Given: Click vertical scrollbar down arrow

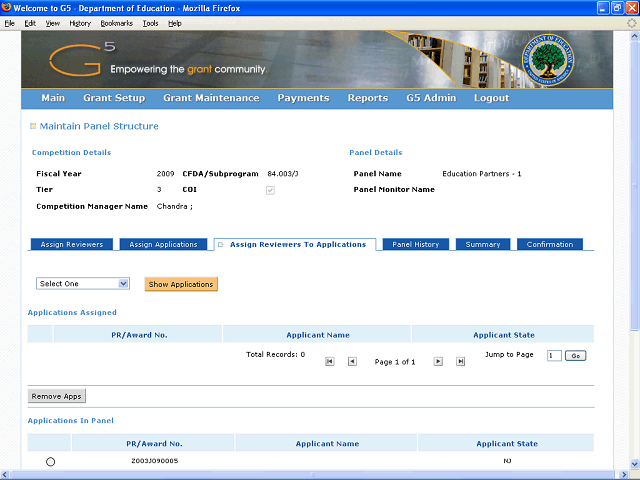Looking at the screenshot, I should point(635,464).
